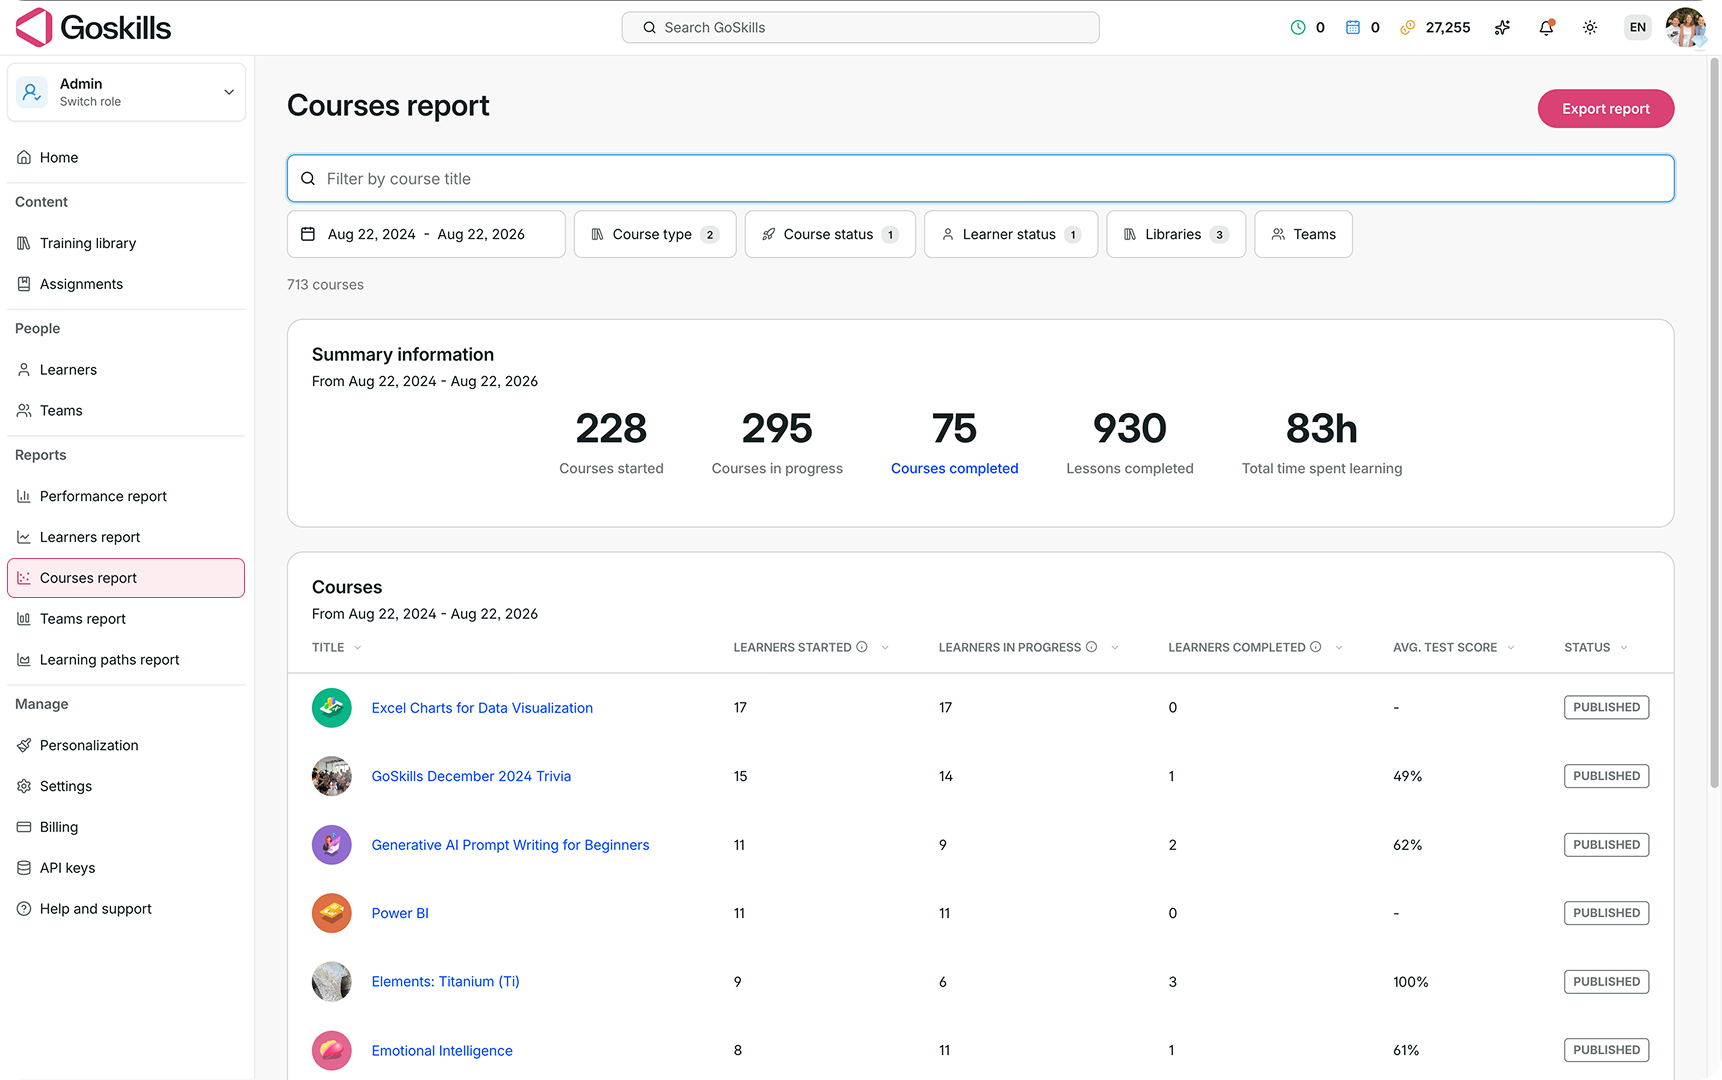This screenshot has width=1722, height=1080.
Task: Click the API keys database icon
Action: (24, 868)
